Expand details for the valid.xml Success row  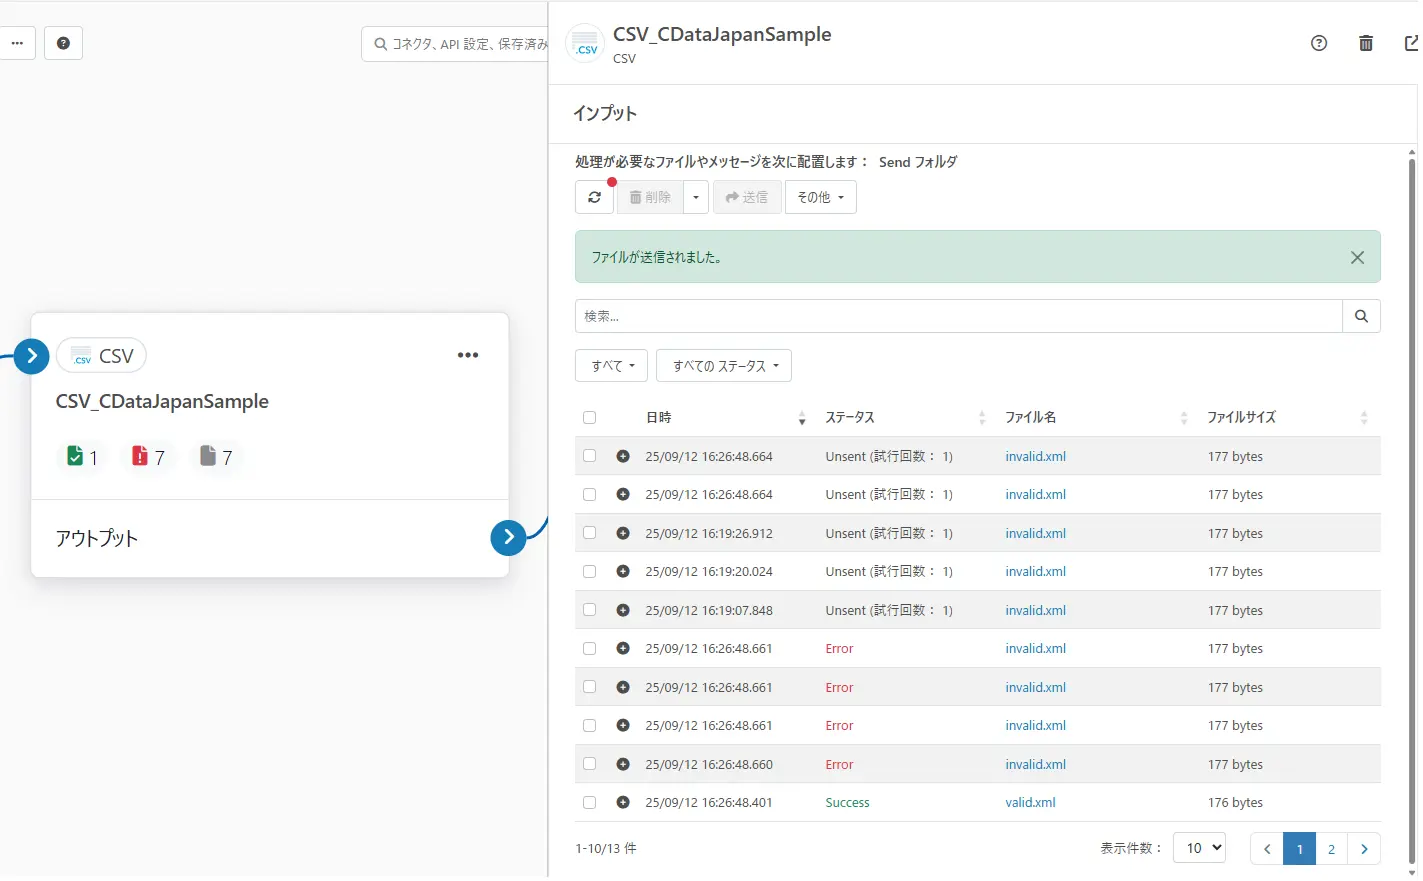click(x=623, y=802)
